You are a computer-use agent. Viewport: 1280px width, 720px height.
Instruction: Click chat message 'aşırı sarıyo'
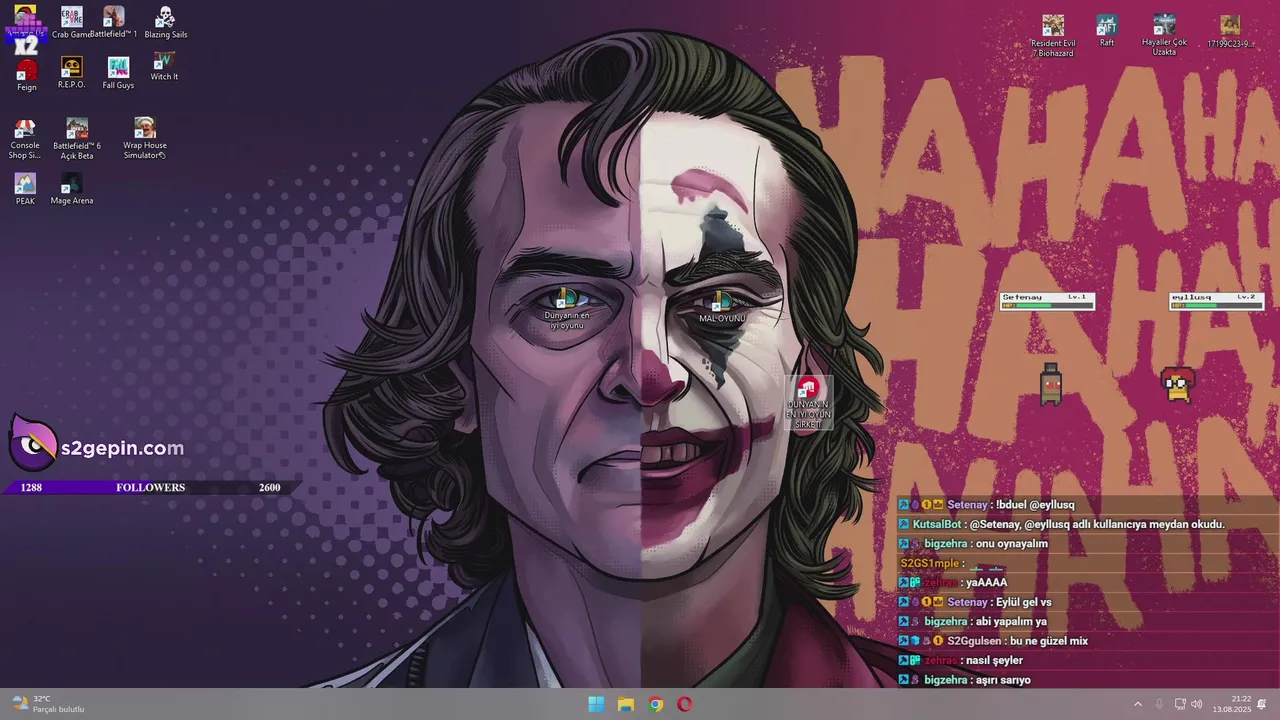1003,680
